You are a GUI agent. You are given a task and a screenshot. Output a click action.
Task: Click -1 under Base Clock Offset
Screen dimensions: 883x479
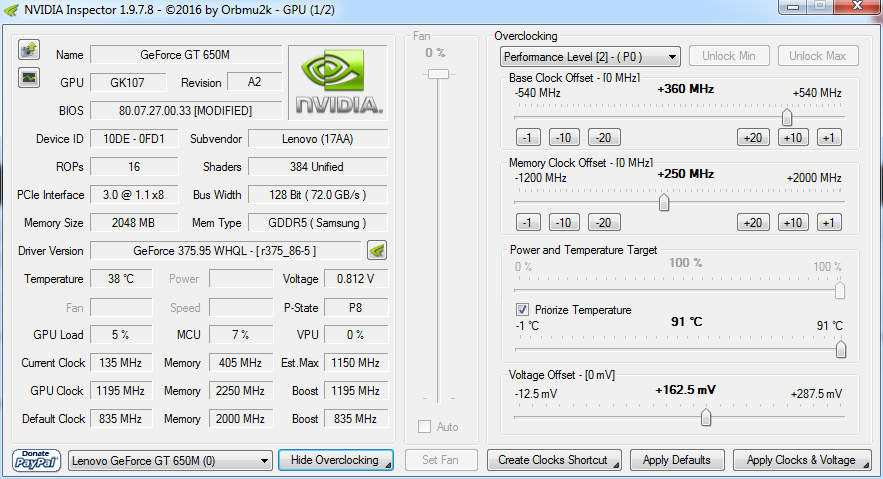[x=528, y=137]
